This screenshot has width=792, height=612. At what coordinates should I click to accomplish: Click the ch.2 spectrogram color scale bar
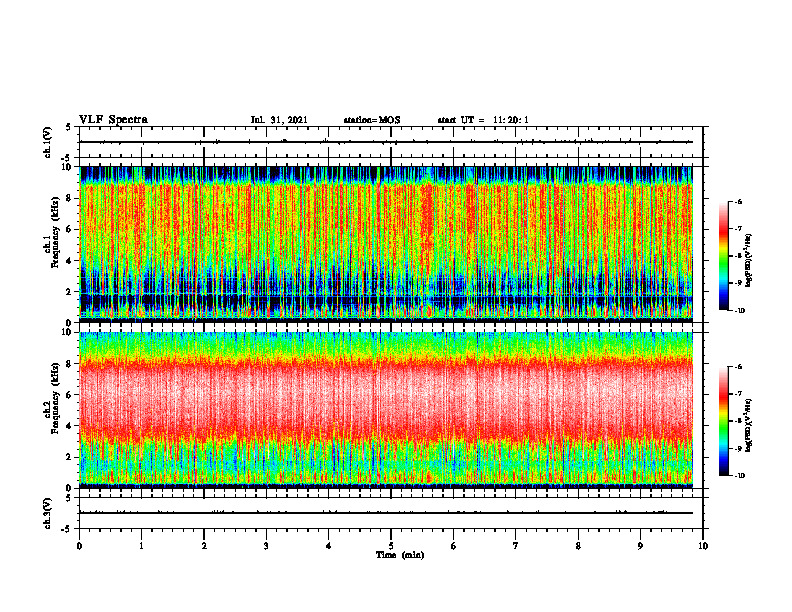pos(723,421)
